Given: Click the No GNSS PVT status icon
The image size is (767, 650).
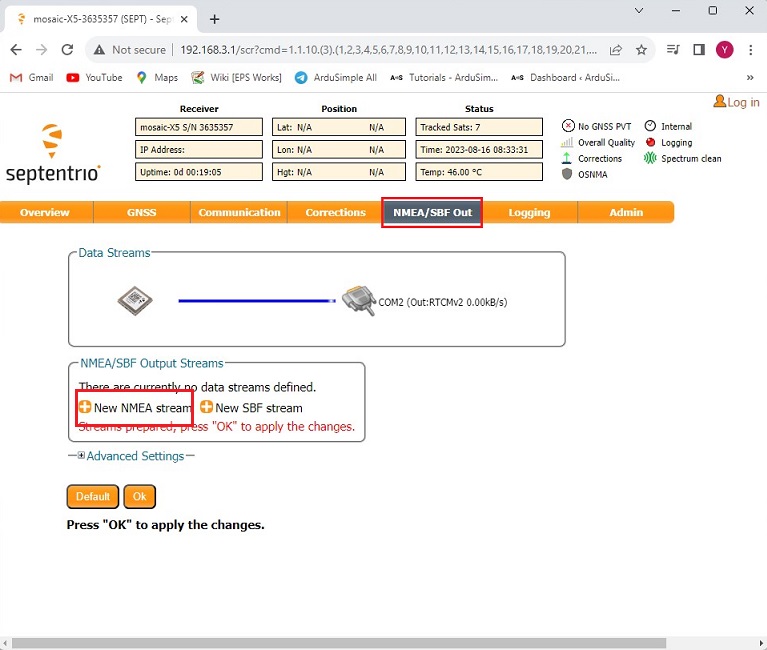Looking at the screenshot, I should point(568,127).
